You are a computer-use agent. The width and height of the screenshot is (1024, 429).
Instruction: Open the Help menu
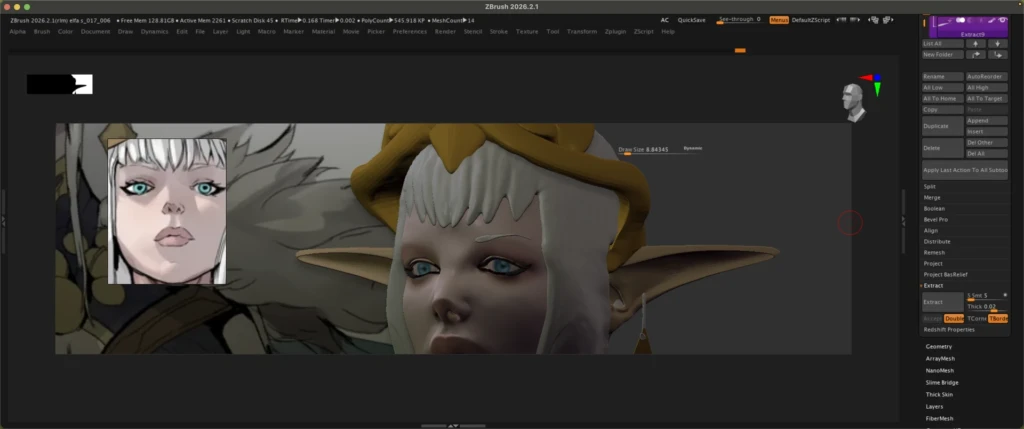point(667,31)
